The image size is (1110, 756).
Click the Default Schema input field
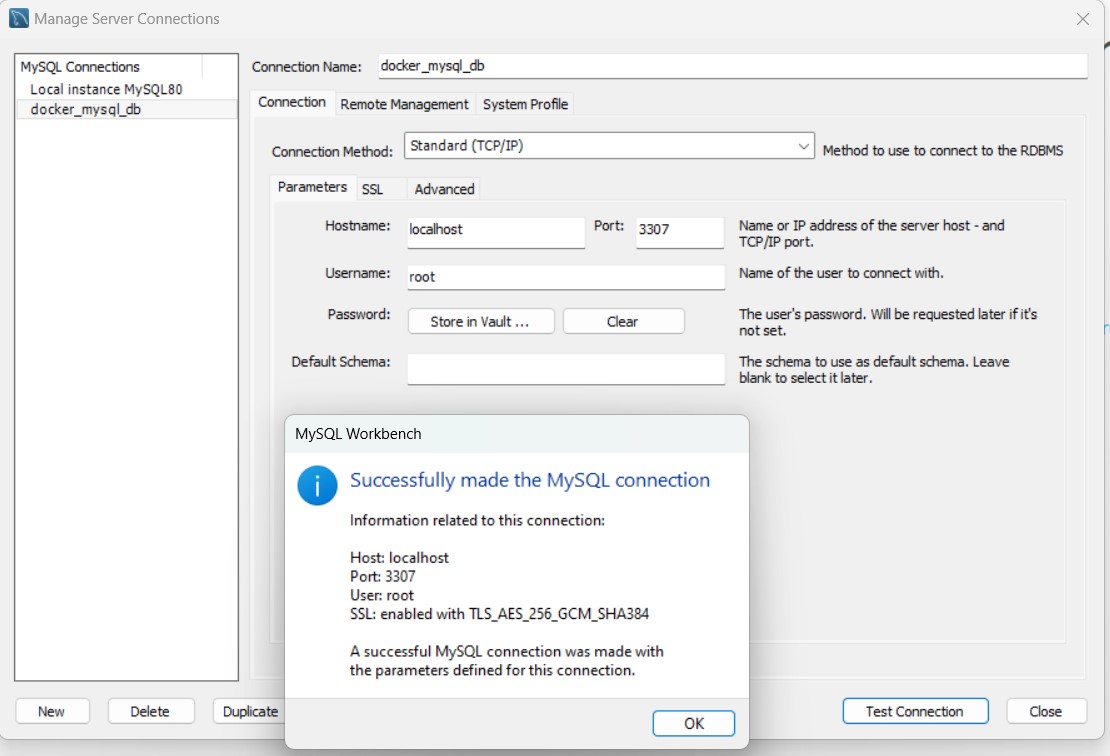click(565, 368)
